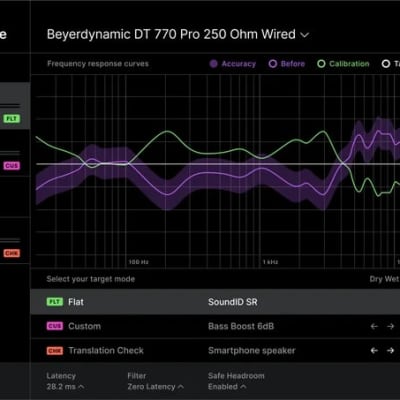Go to previous Custom preset with left arrow

(x=374, y=326)
